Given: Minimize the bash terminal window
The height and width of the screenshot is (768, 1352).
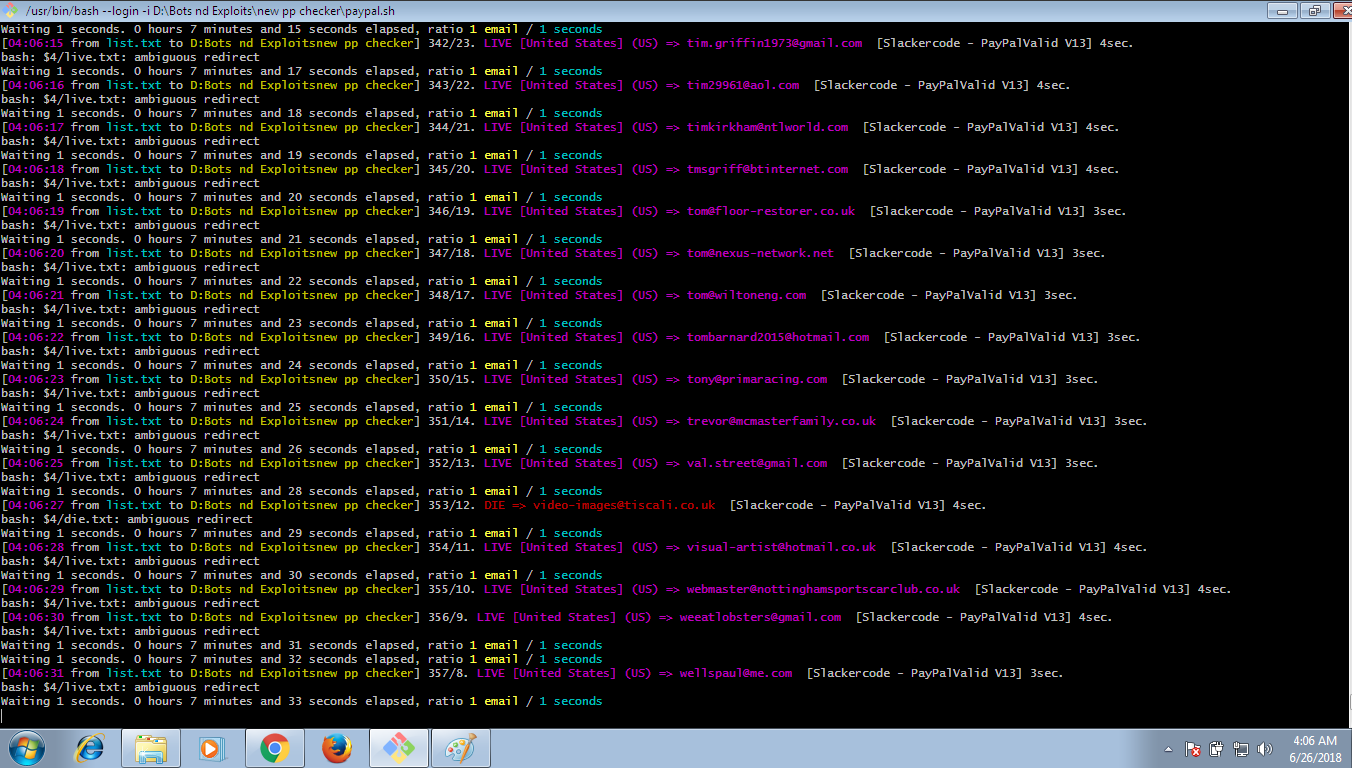Looking at the screenshot, I should (x=1282, y=10).
